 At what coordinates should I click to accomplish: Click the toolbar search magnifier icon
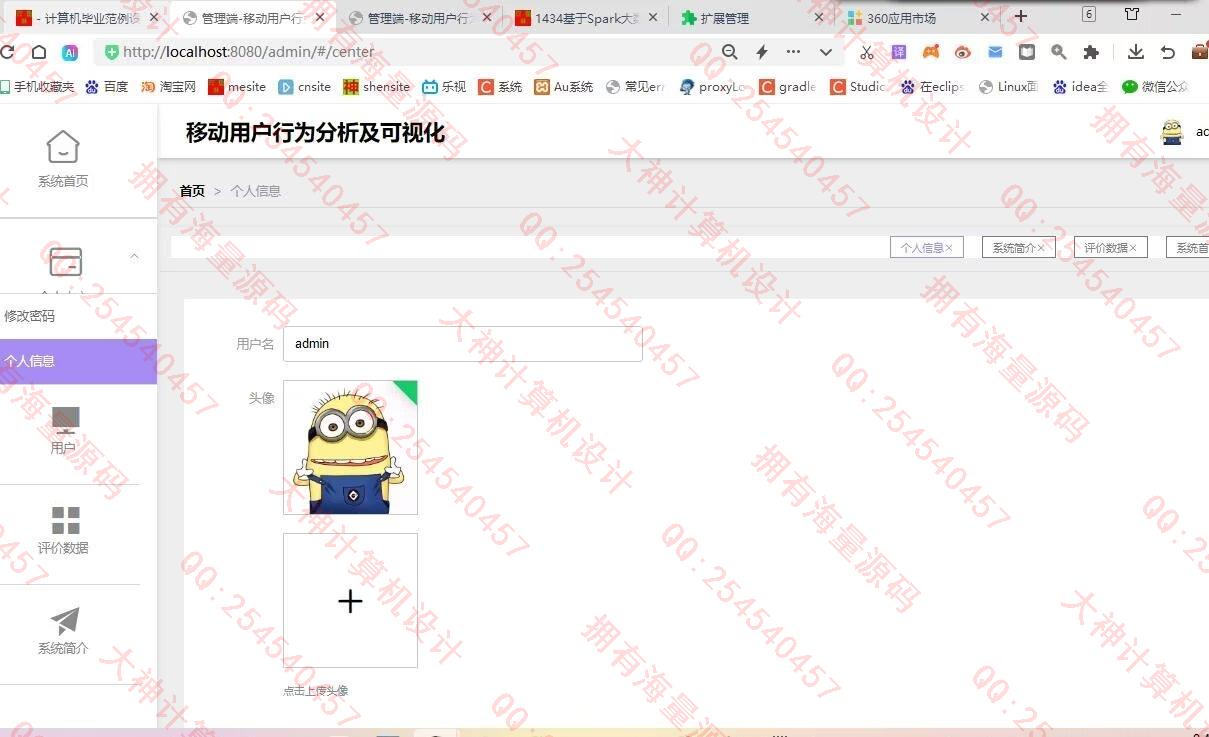pos(1058,52)
